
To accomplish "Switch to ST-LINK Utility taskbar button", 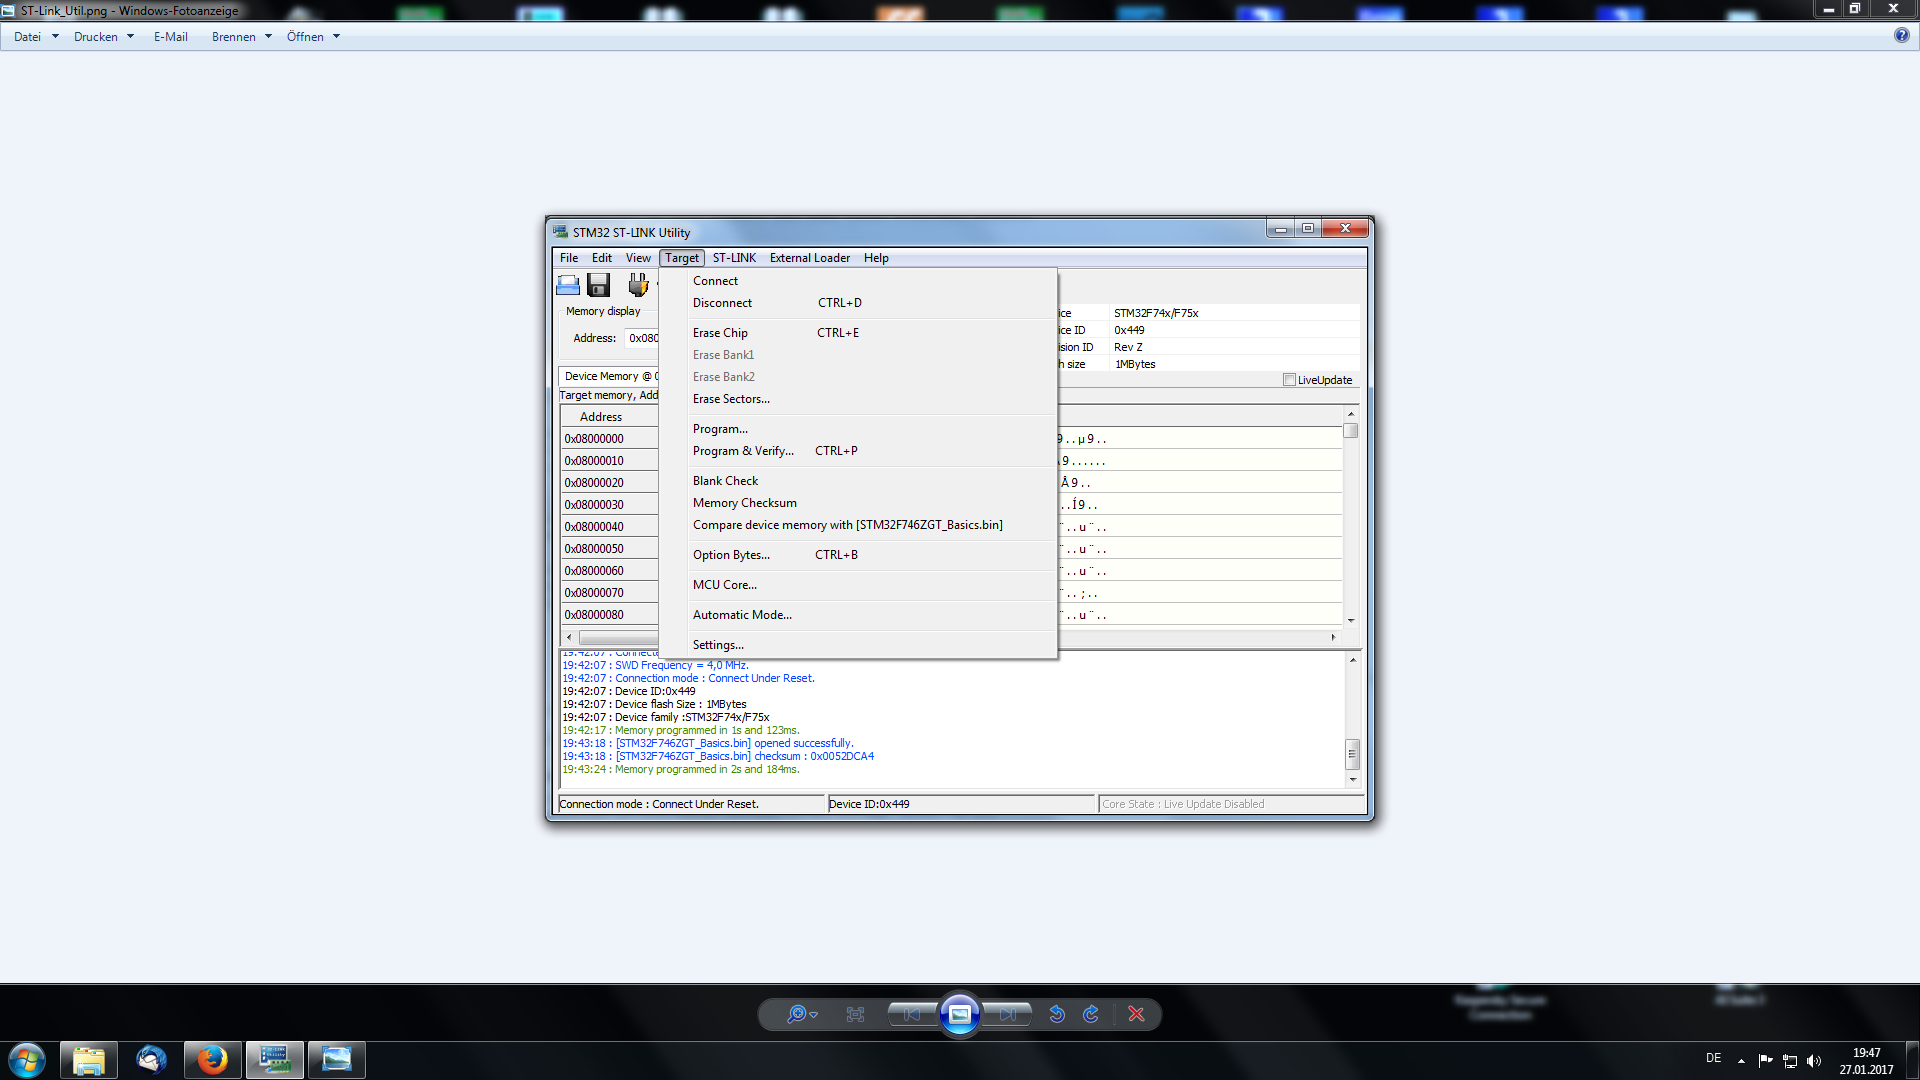I will click(x=274, y=1060).
